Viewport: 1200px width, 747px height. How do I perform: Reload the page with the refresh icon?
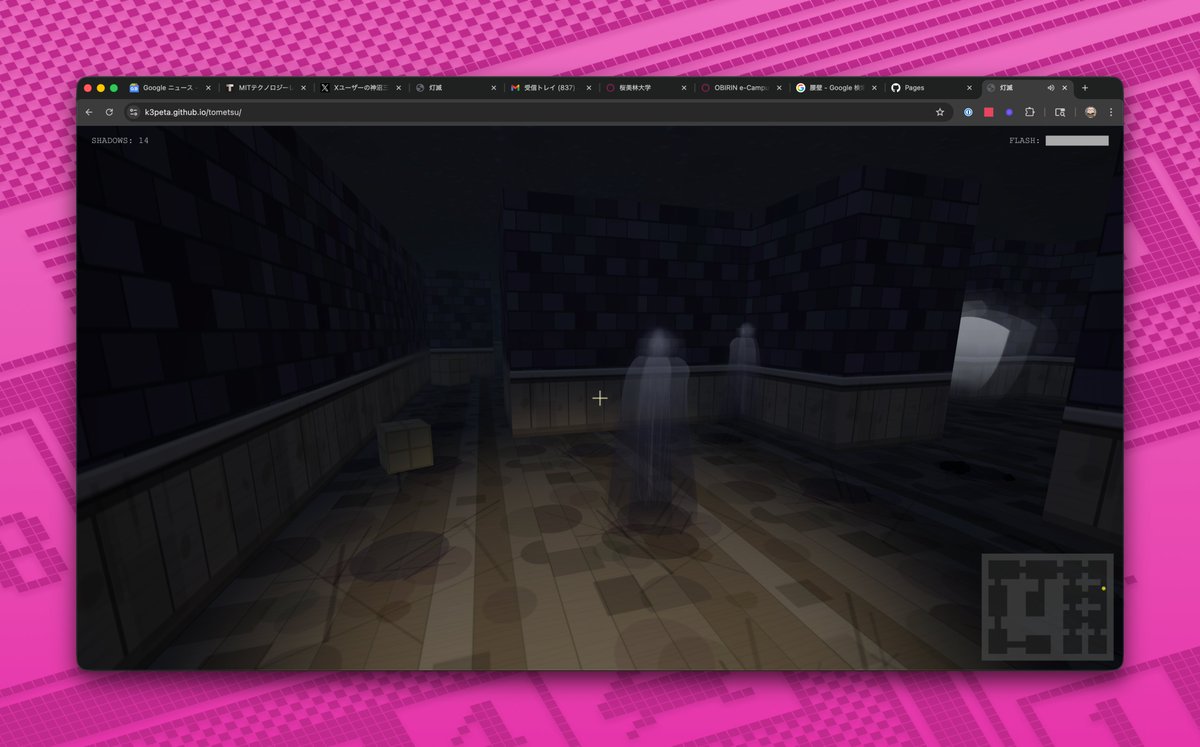(109, 112)
